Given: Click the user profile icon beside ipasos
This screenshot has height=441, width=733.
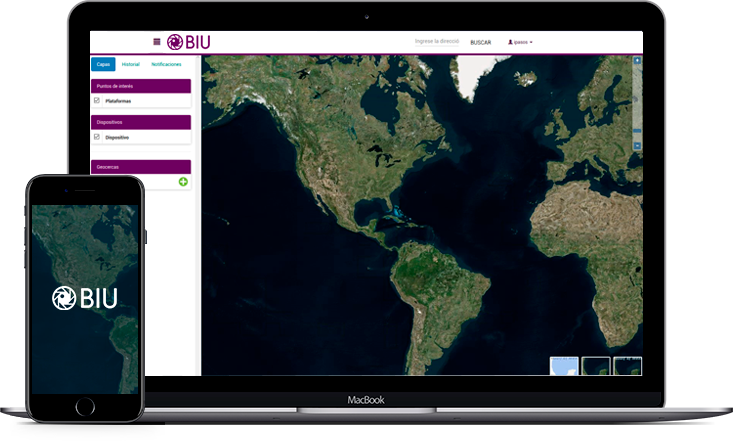Looking at the screenshot, I should coord(511,42).
